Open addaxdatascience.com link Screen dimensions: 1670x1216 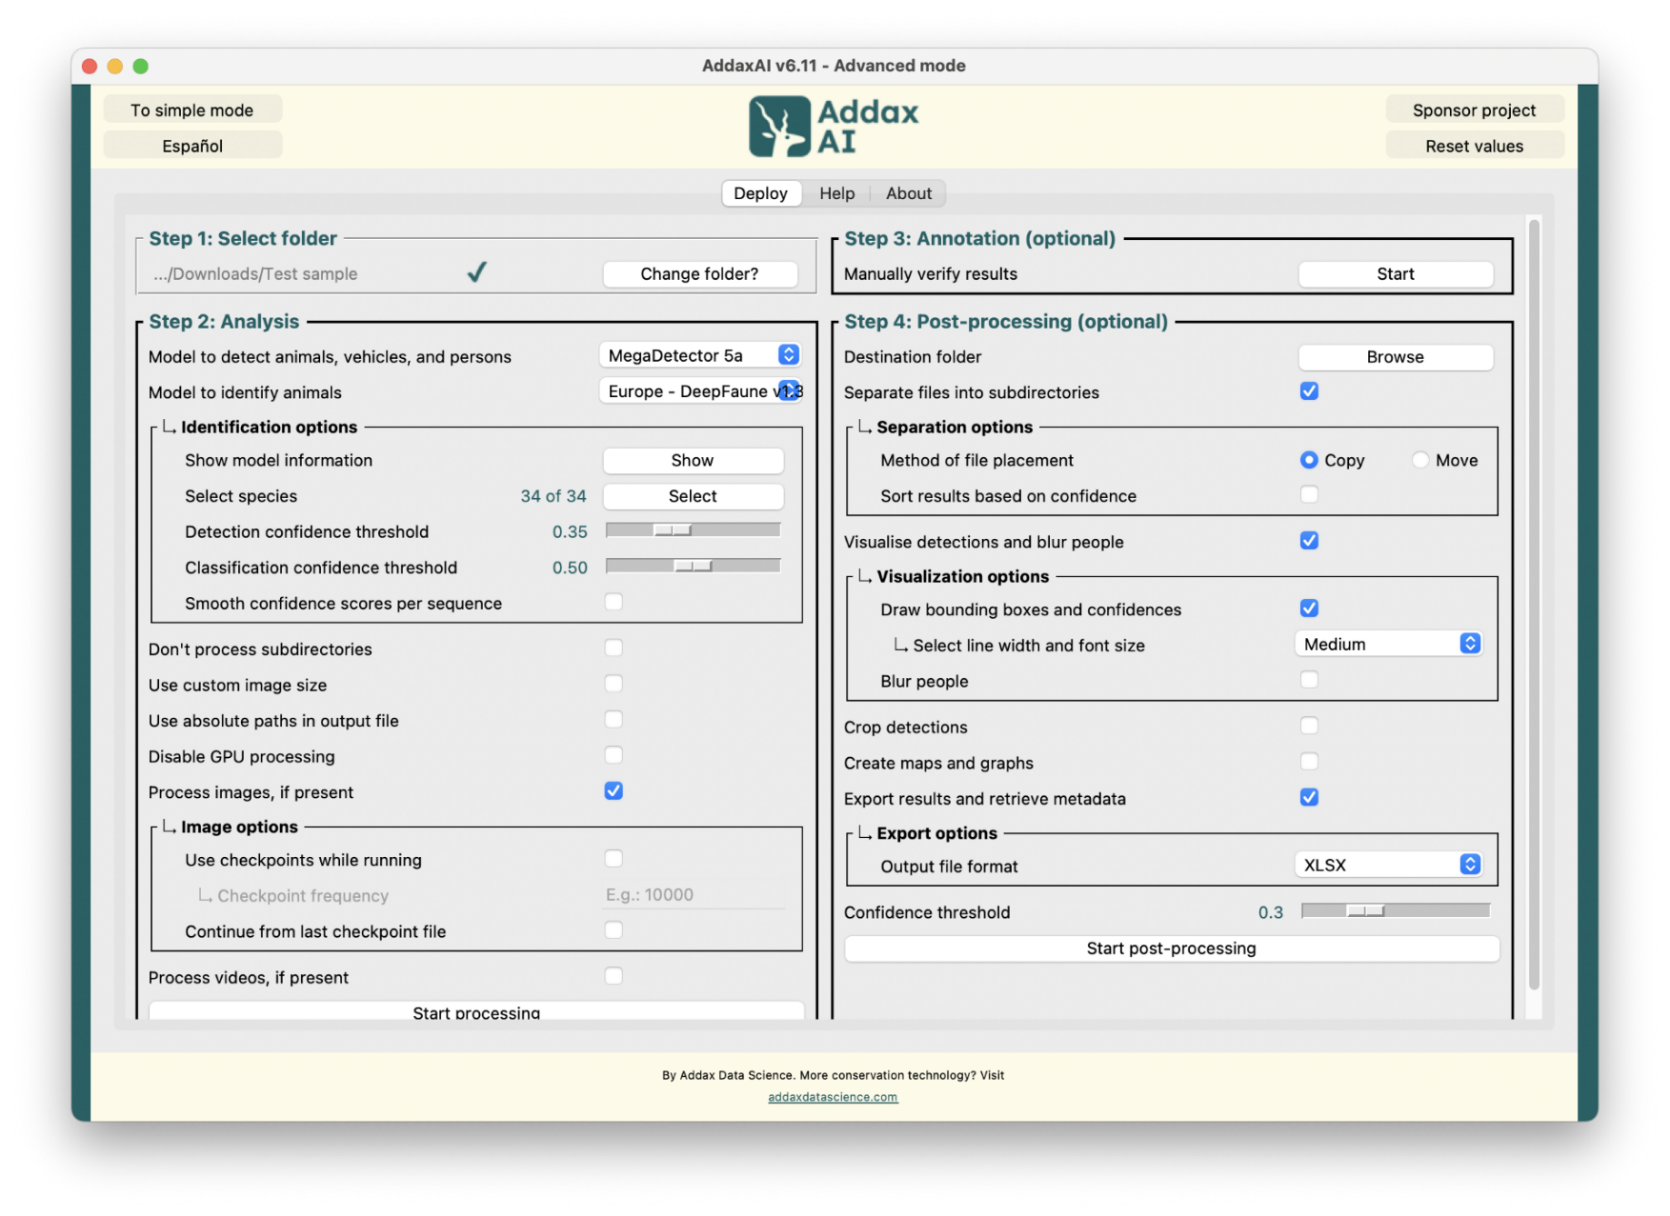(x=832, y=1097)
